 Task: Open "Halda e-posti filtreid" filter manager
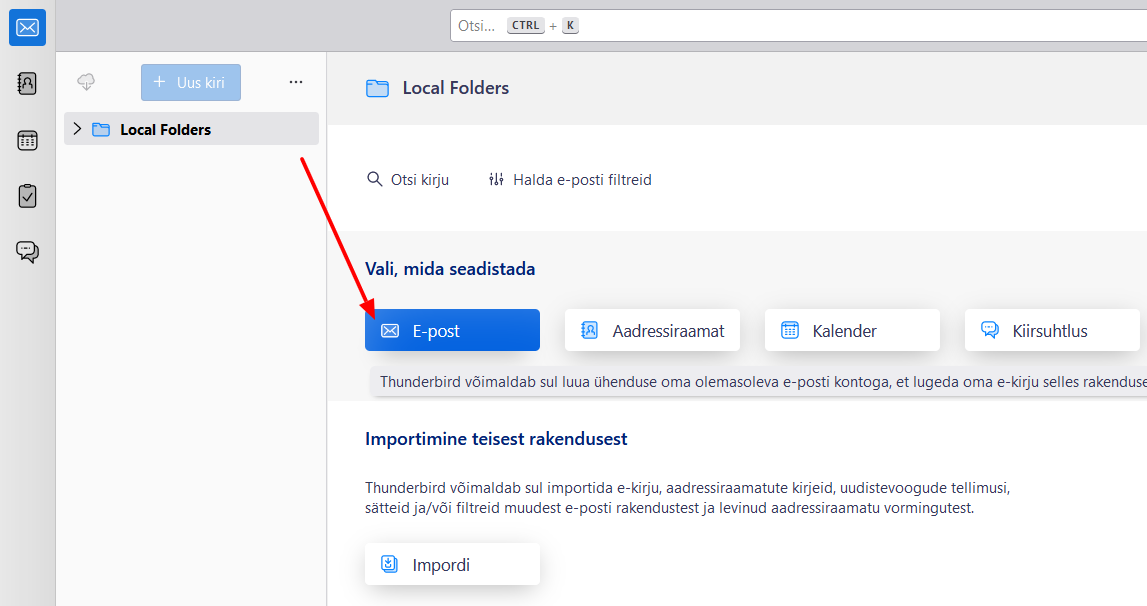click(x=570, y=180)
